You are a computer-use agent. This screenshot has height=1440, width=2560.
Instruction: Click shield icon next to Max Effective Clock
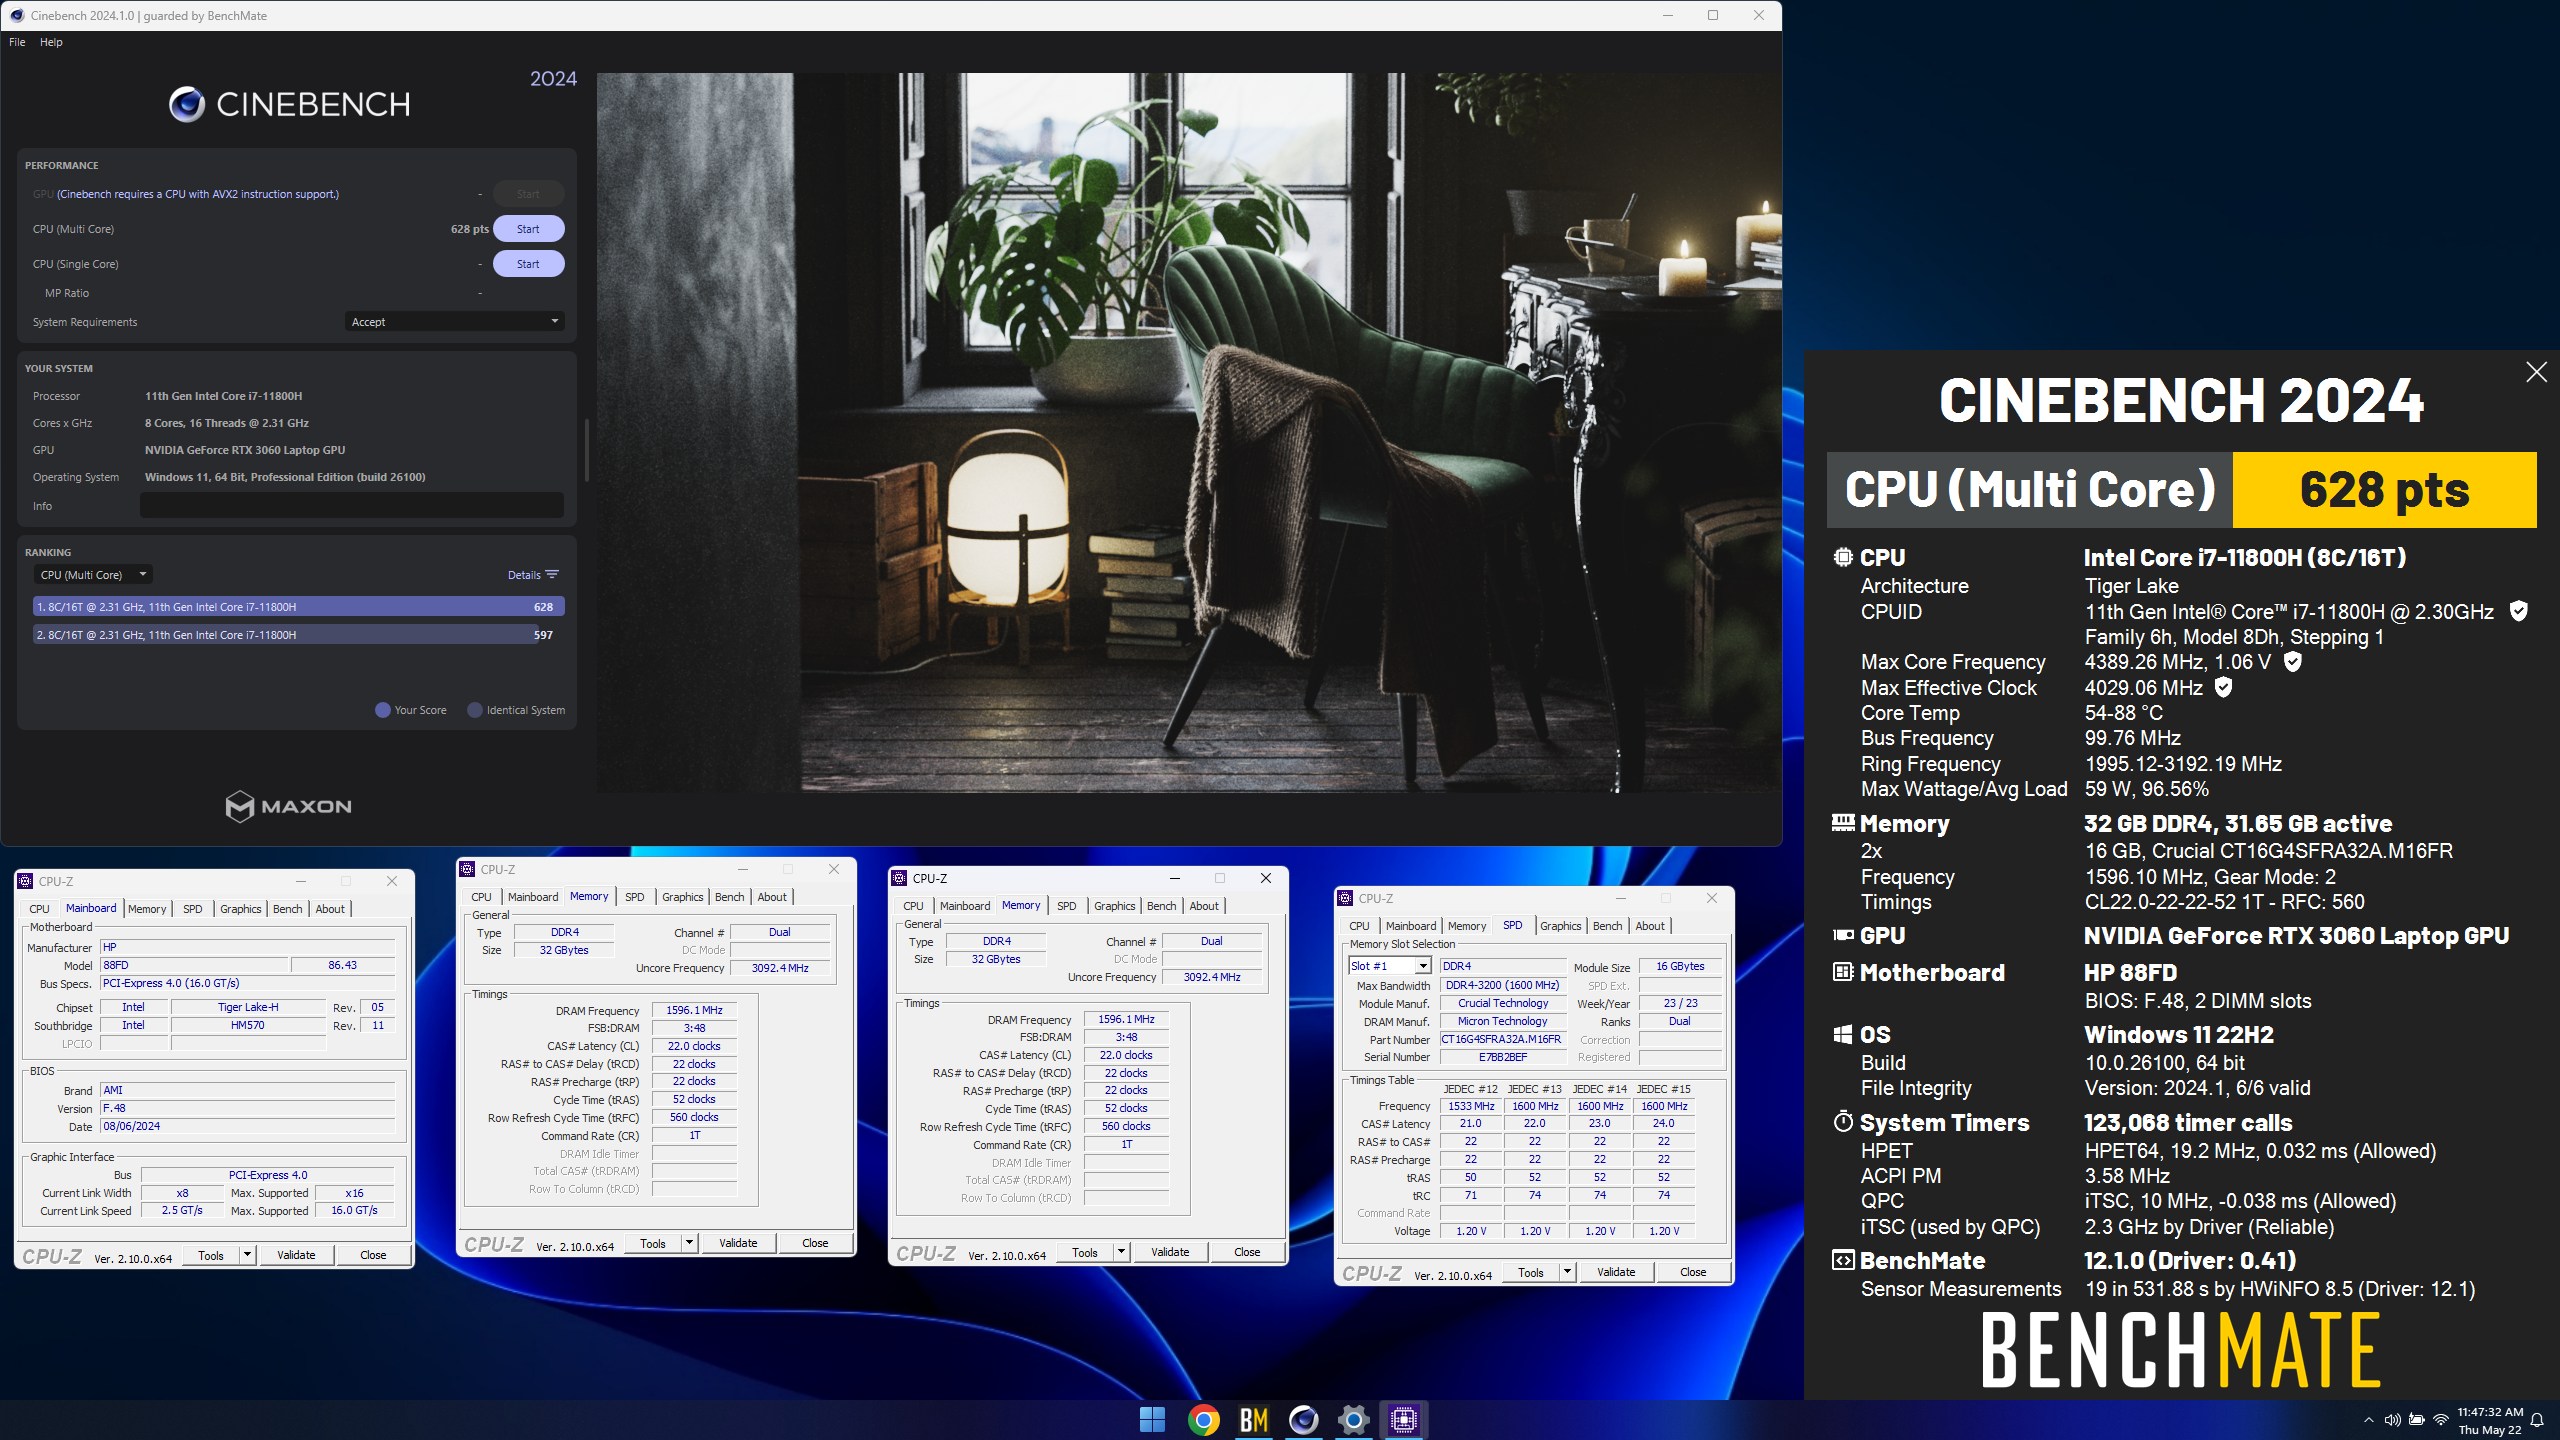tap(2223, 687)
